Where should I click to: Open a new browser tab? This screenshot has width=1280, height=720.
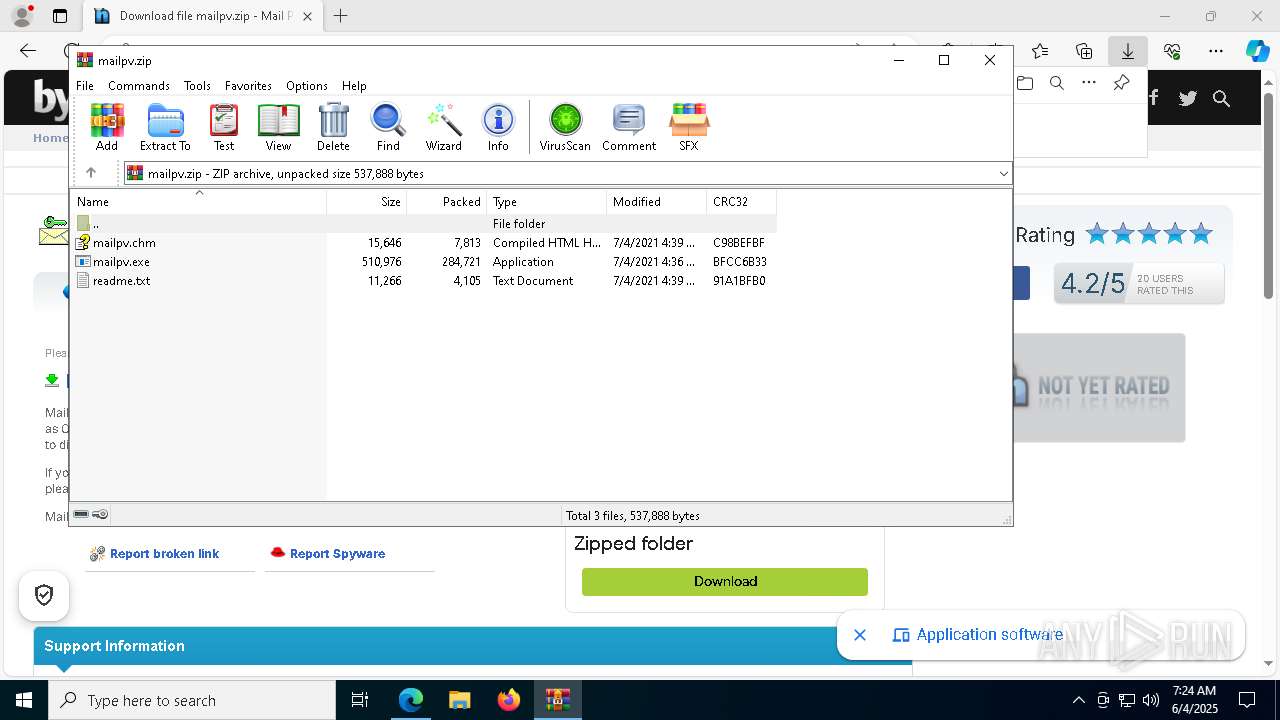341,16
